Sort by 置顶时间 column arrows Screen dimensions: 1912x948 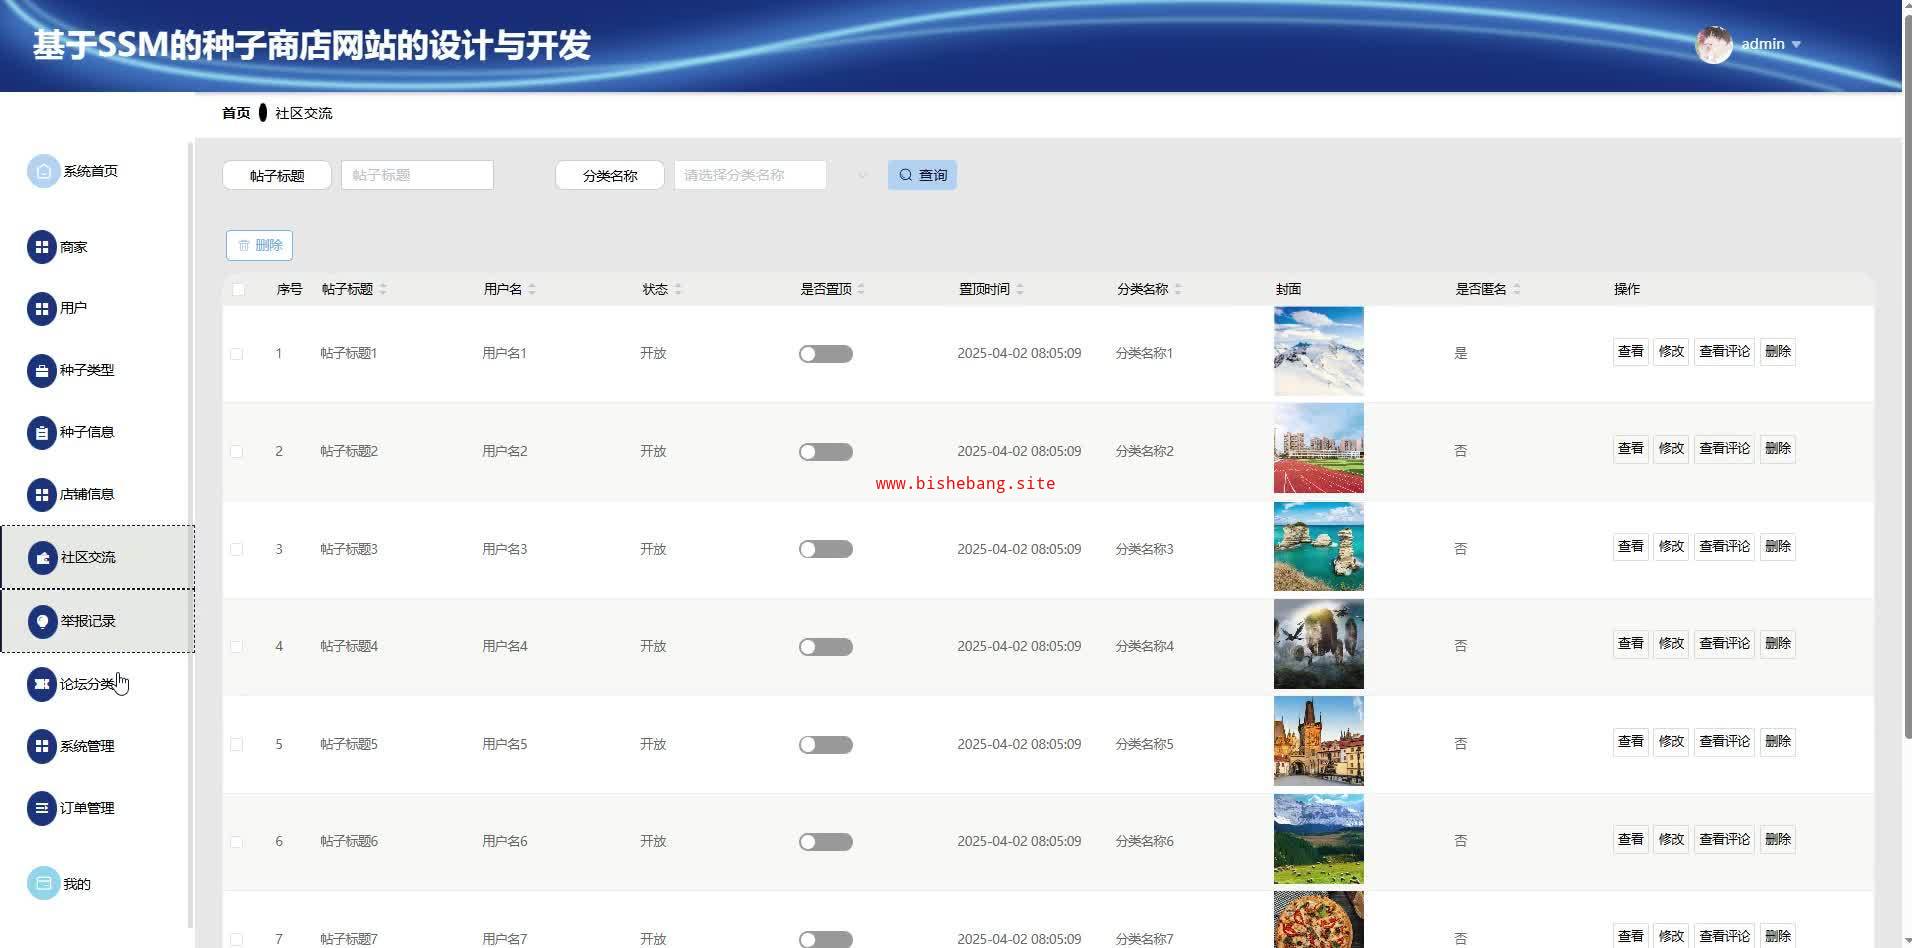pyautogui.click(x=1020, y=290)
